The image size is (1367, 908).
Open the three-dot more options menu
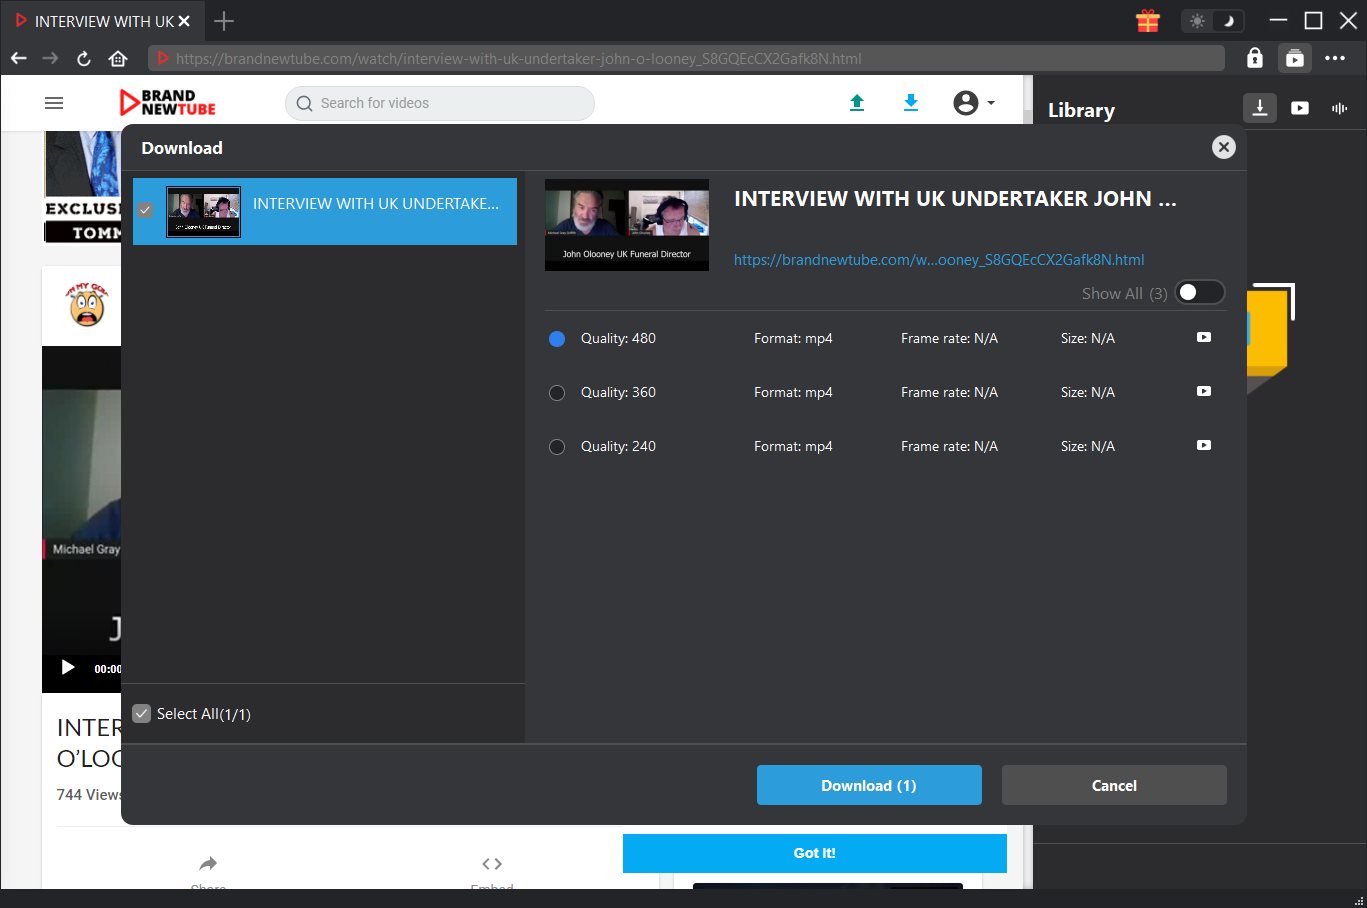[x=1335, y=59]
